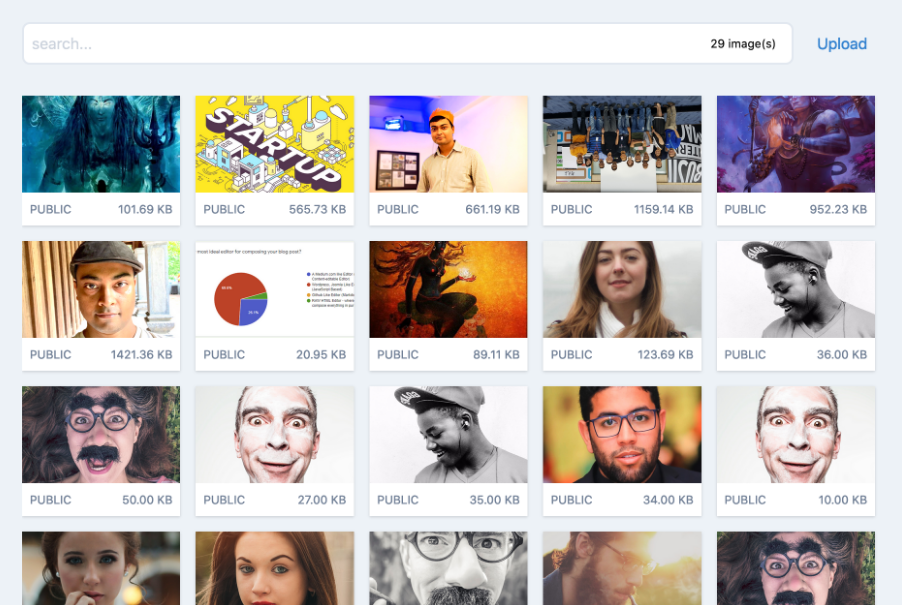Image resolution: width=902 pixels, height=605 pixels.
Task: Select the wide-eyed face image sized 10.00 KB
Action: coord(795,435)
